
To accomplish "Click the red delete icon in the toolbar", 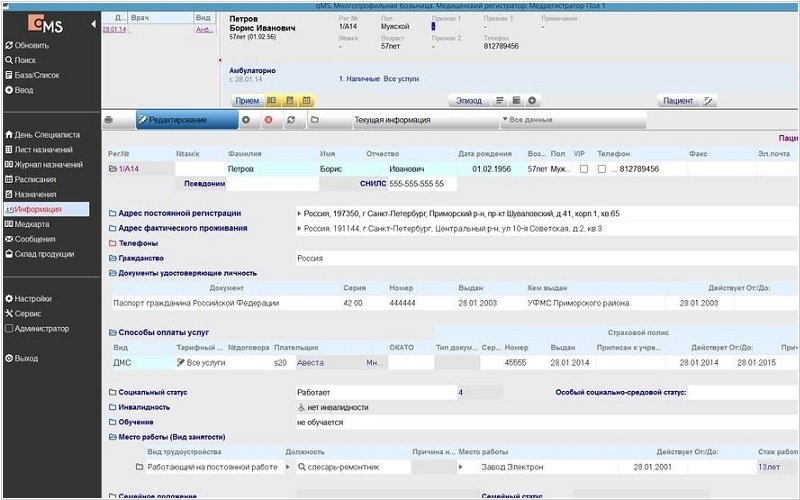I will (x=268, y=120).
